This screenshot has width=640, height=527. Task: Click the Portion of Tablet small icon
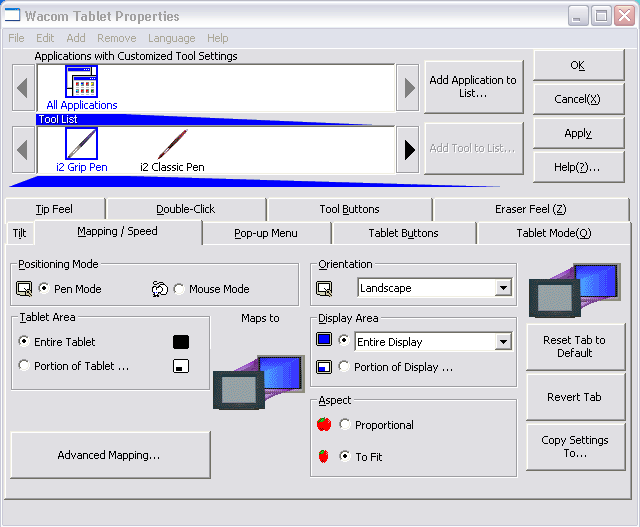pos(181,366)
